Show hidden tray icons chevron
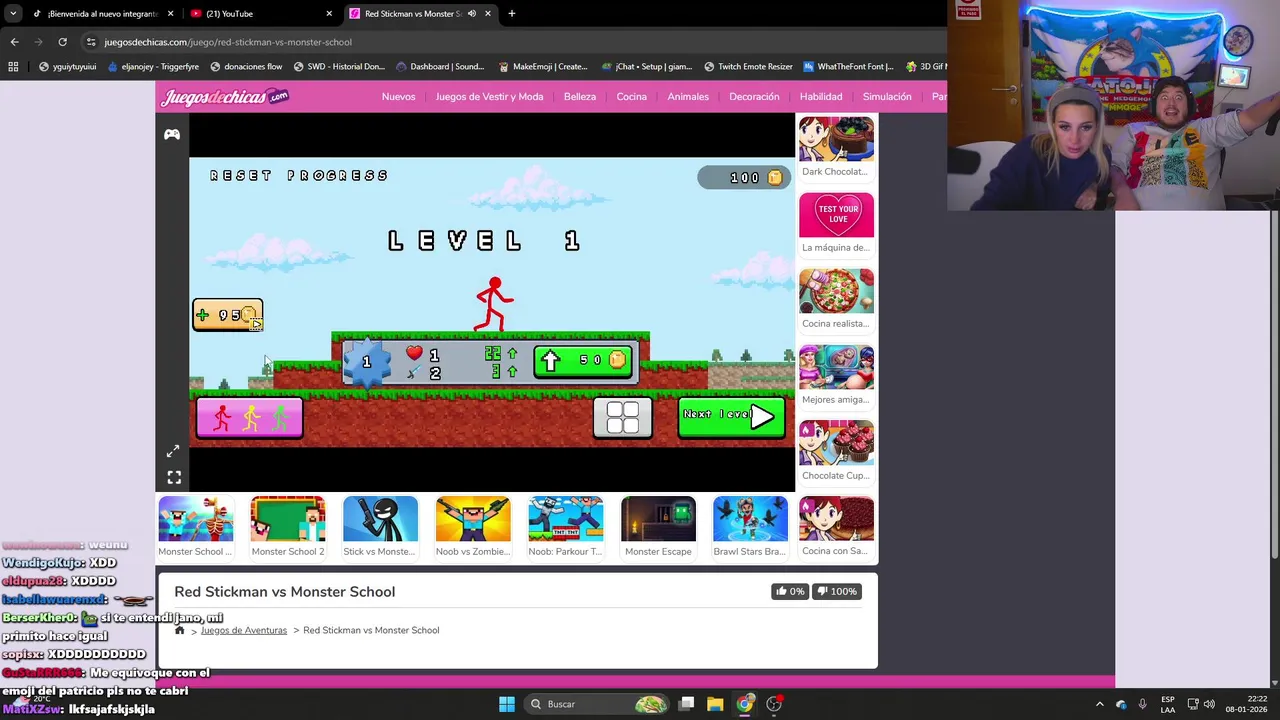The width and height of the screenshot is (1280, 720). click(1099, 704)
